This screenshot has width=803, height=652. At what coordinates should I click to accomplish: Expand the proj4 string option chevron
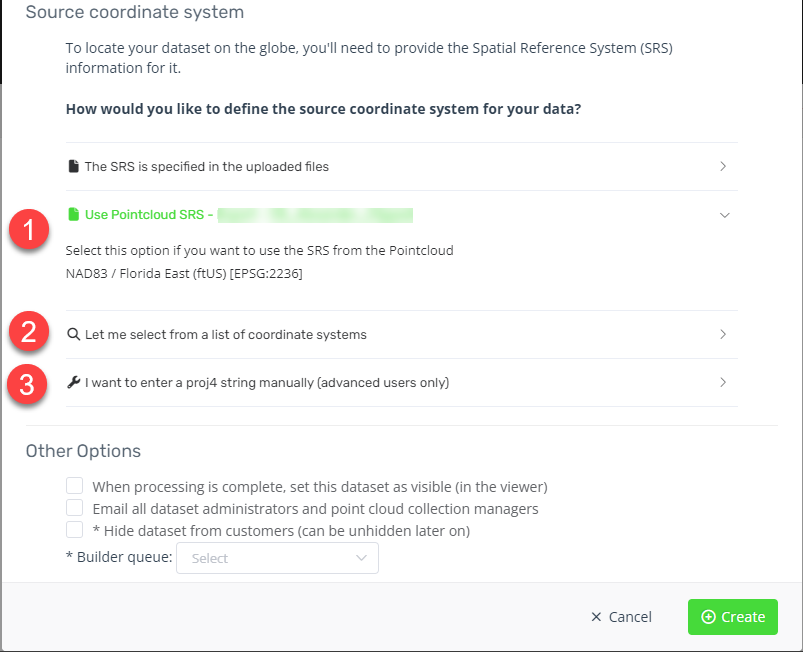click(x=723, y=383)
